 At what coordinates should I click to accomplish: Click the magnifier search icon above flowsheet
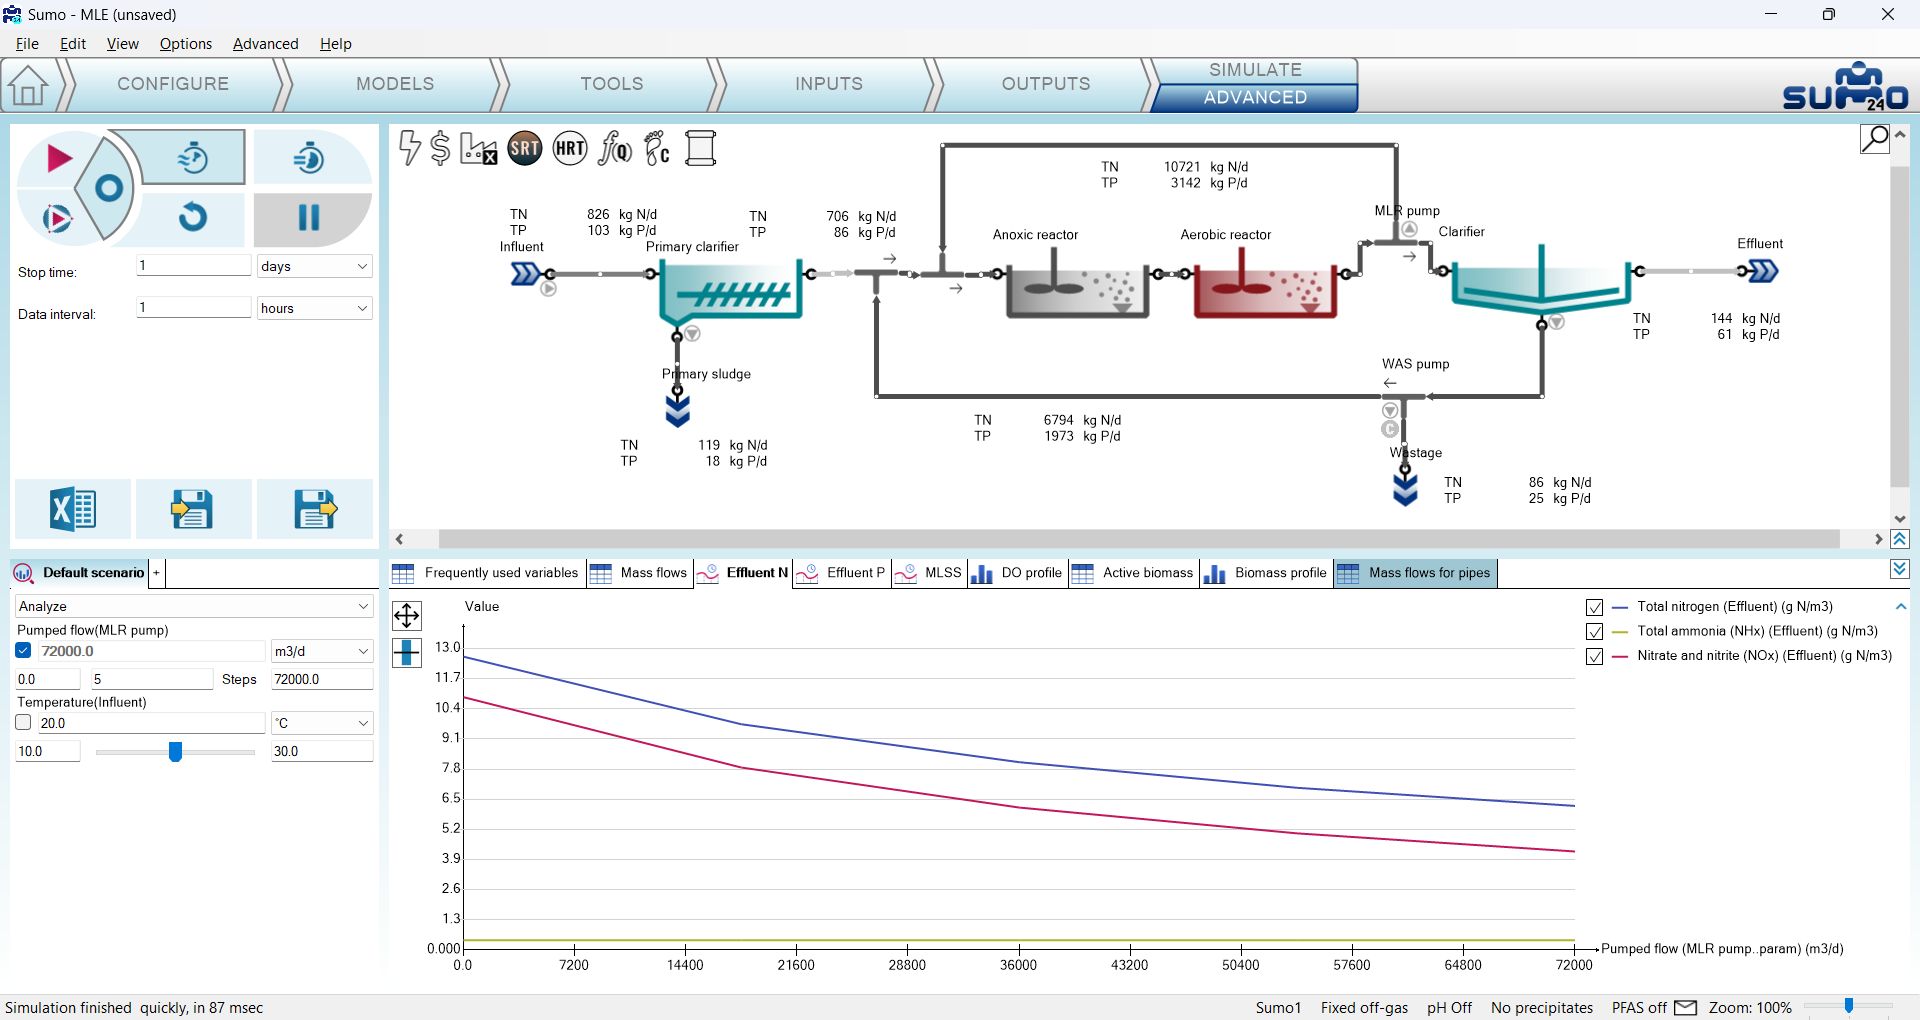coord(1875,139)
